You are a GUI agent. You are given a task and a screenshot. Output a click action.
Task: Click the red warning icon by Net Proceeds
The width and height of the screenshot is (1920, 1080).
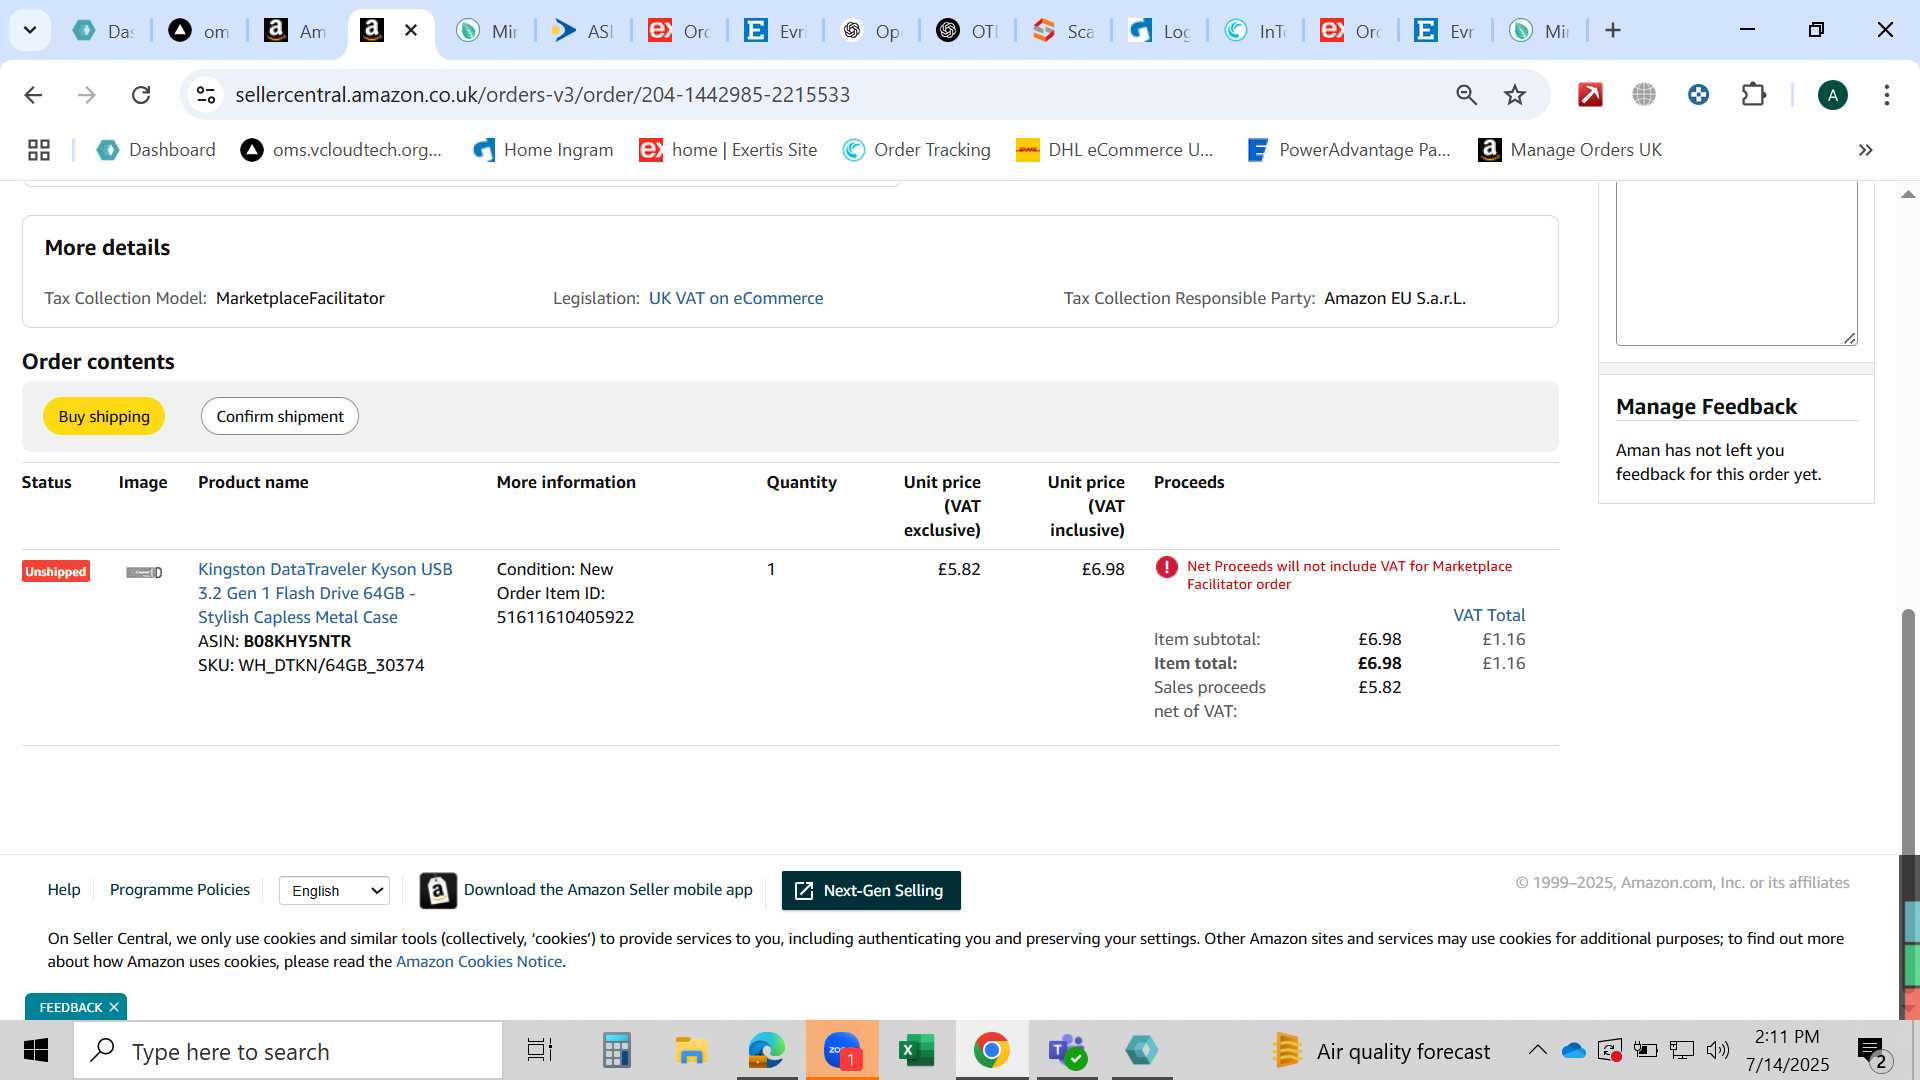point(1166,567)
